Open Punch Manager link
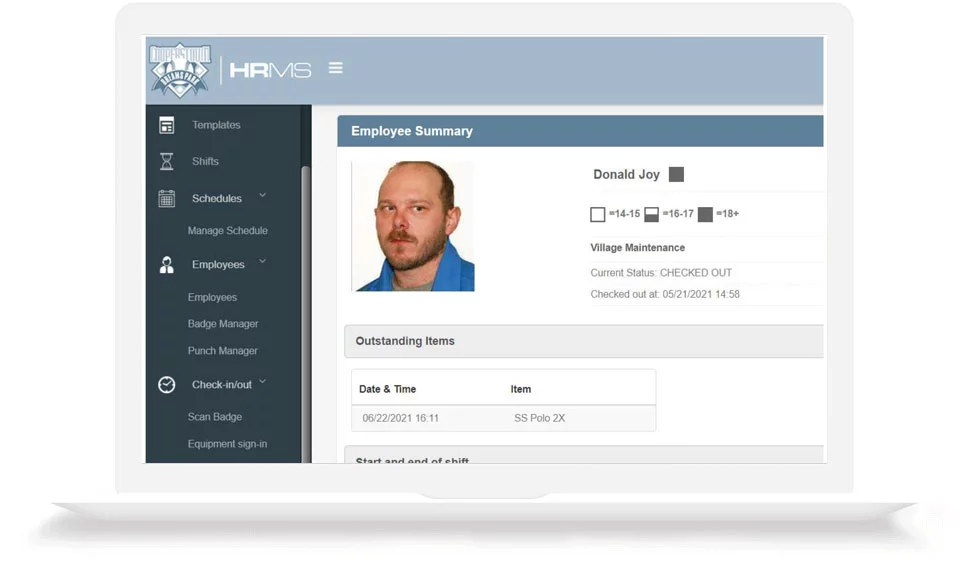Screen dimensions: 970x564 pyautogui.click(x=223, y=351)
